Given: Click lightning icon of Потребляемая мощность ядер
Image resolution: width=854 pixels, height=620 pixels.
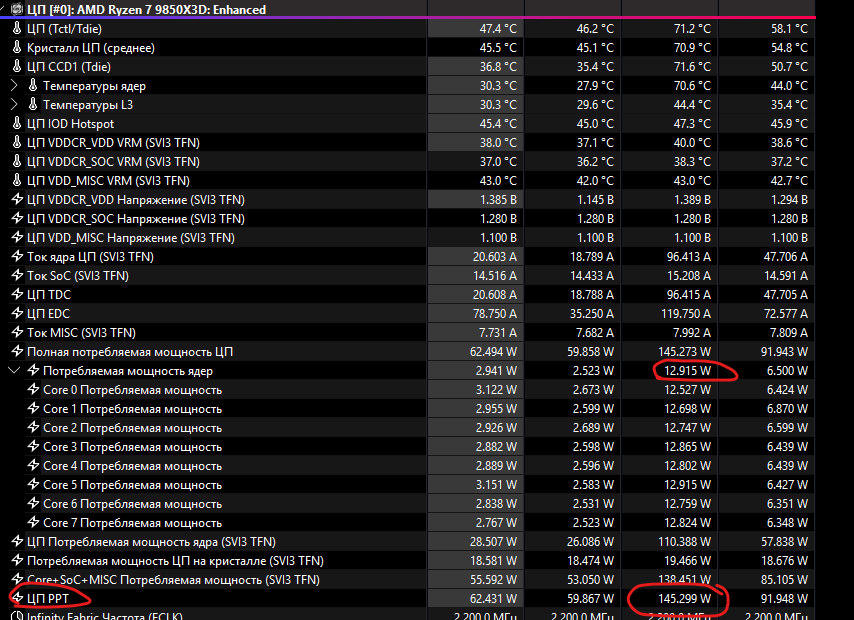Looking at the screenshot, I should pos(33,370).
